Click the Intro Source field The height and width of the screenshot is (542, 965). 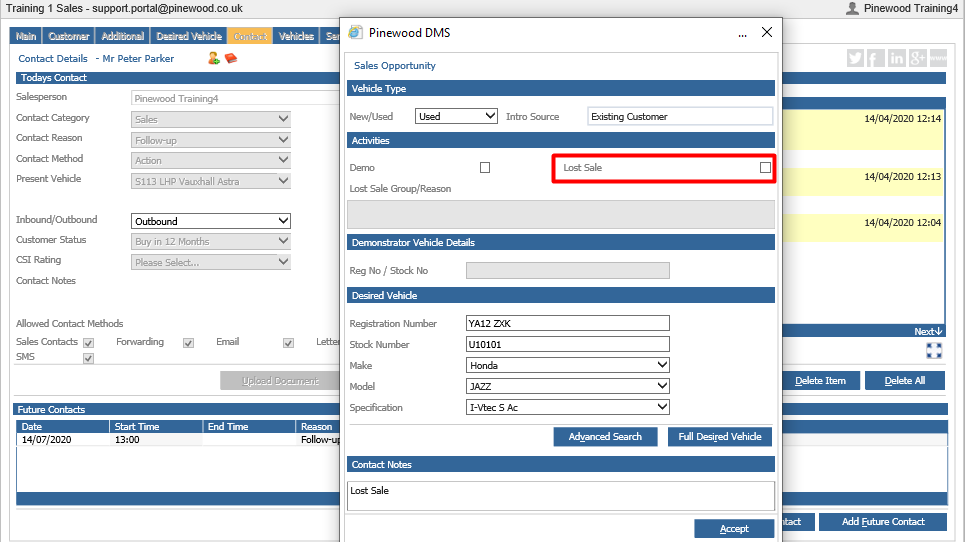pos(680,116)
